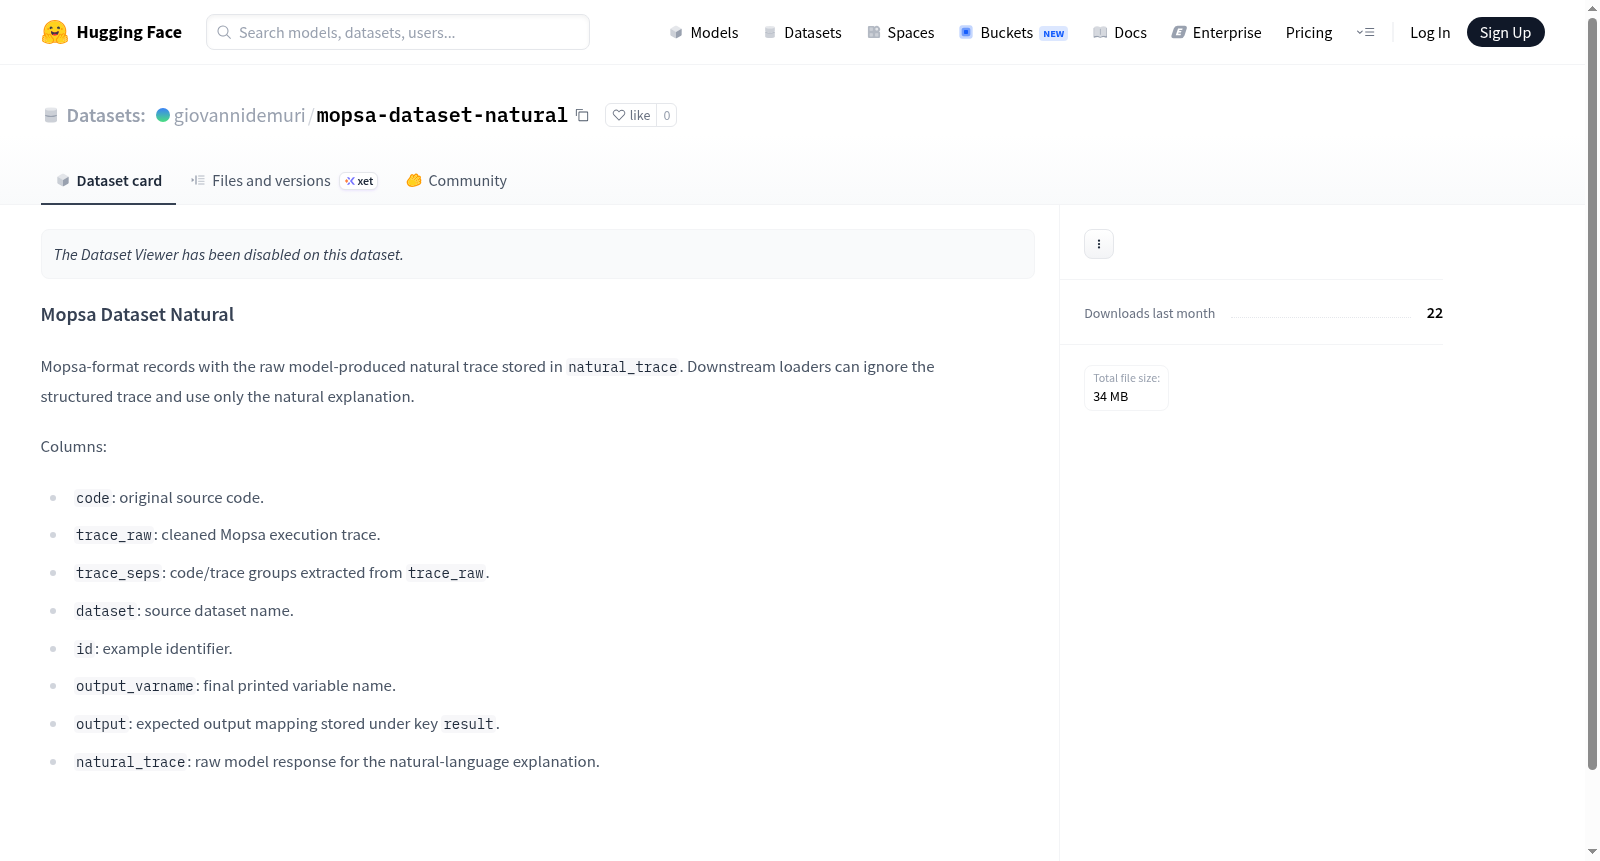Copy dataset name with the copy icon
Image resolution: width=1600 pixels, height=861 pixels.
[x=582, y=115]
